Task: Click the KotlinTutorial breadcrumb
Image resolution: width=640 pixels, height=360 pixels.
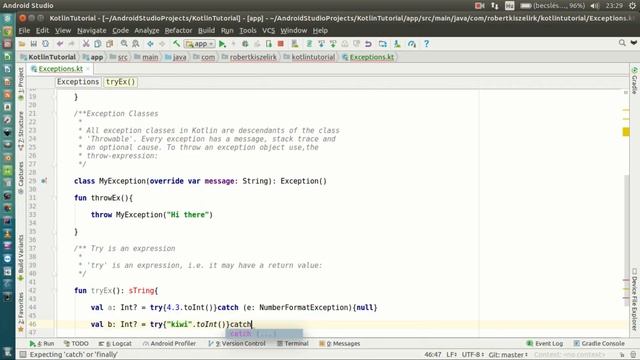Action: coord(48,57)
